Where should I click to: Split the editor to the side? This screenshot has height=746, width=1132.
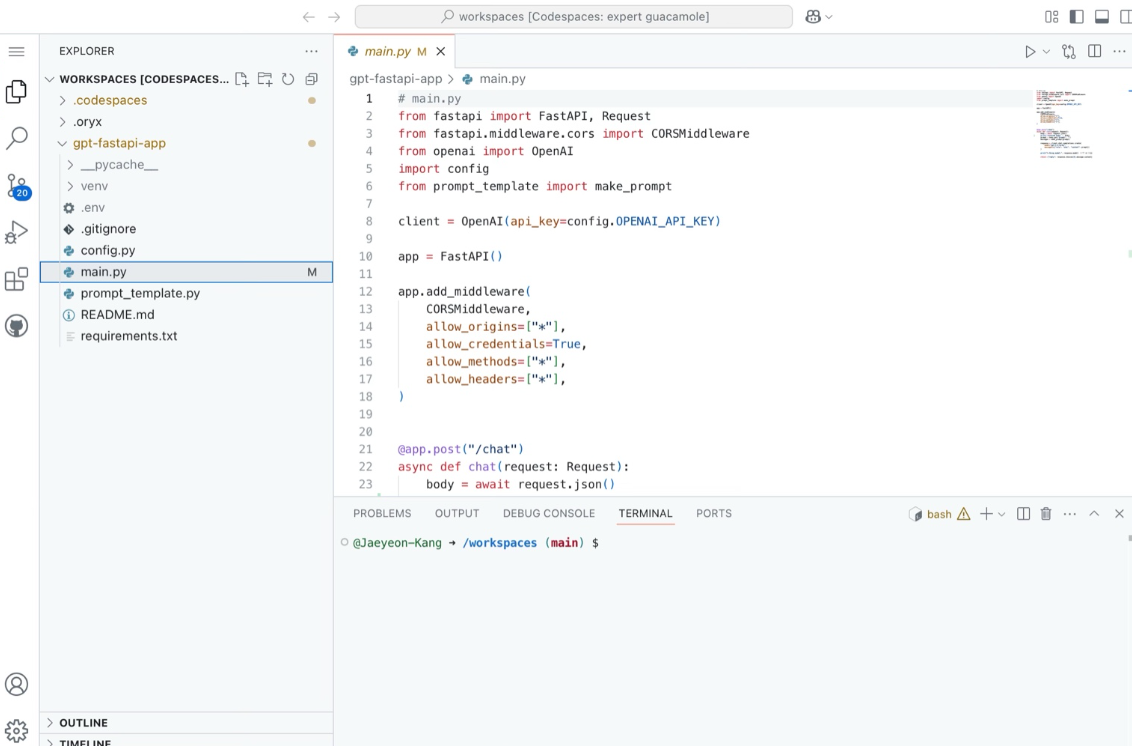pyautogui.click(x=1093, y=50)
